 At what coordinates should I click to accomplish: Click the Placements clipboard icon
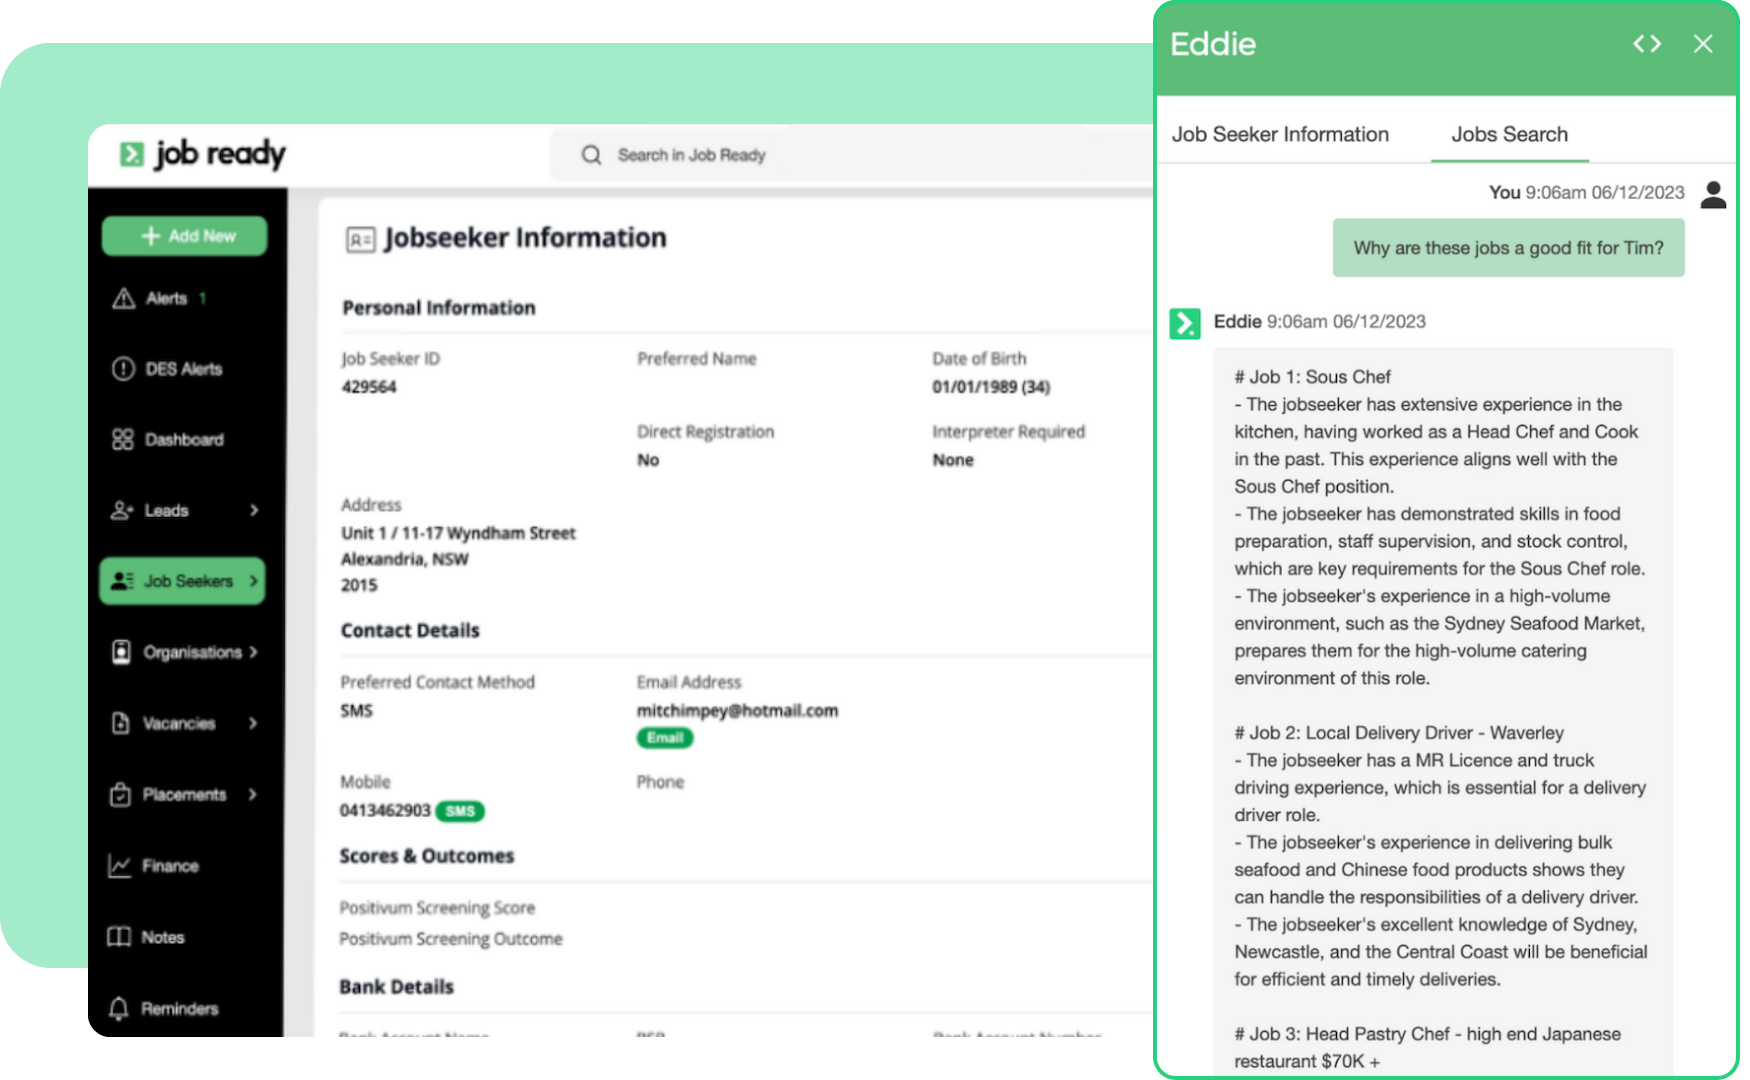(120, 794)
